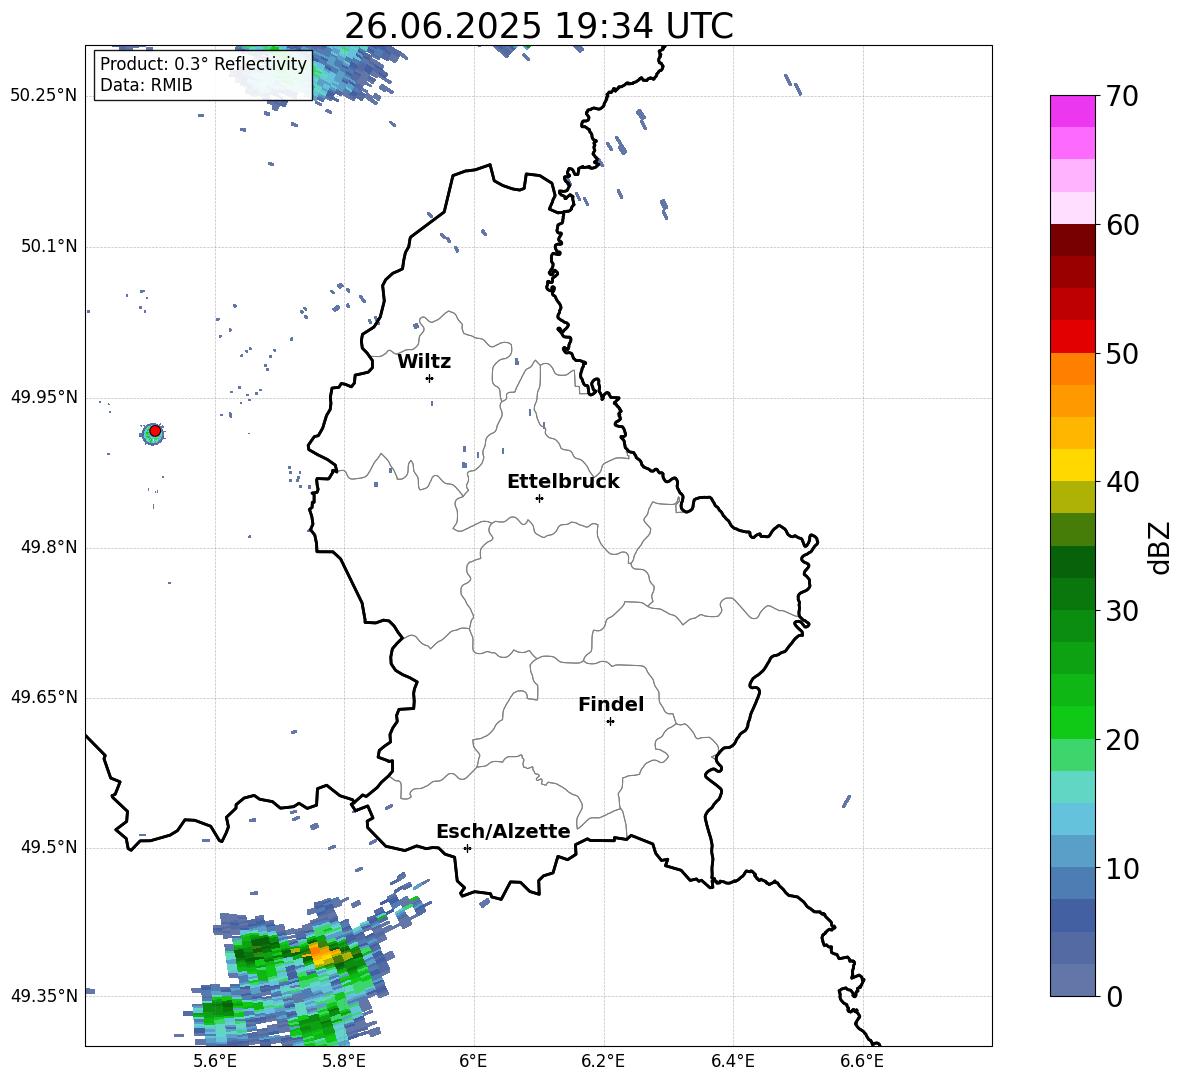Select the Ettelbruck station label
Screen dimensions: 1184x1081
[x=563, y=482]
